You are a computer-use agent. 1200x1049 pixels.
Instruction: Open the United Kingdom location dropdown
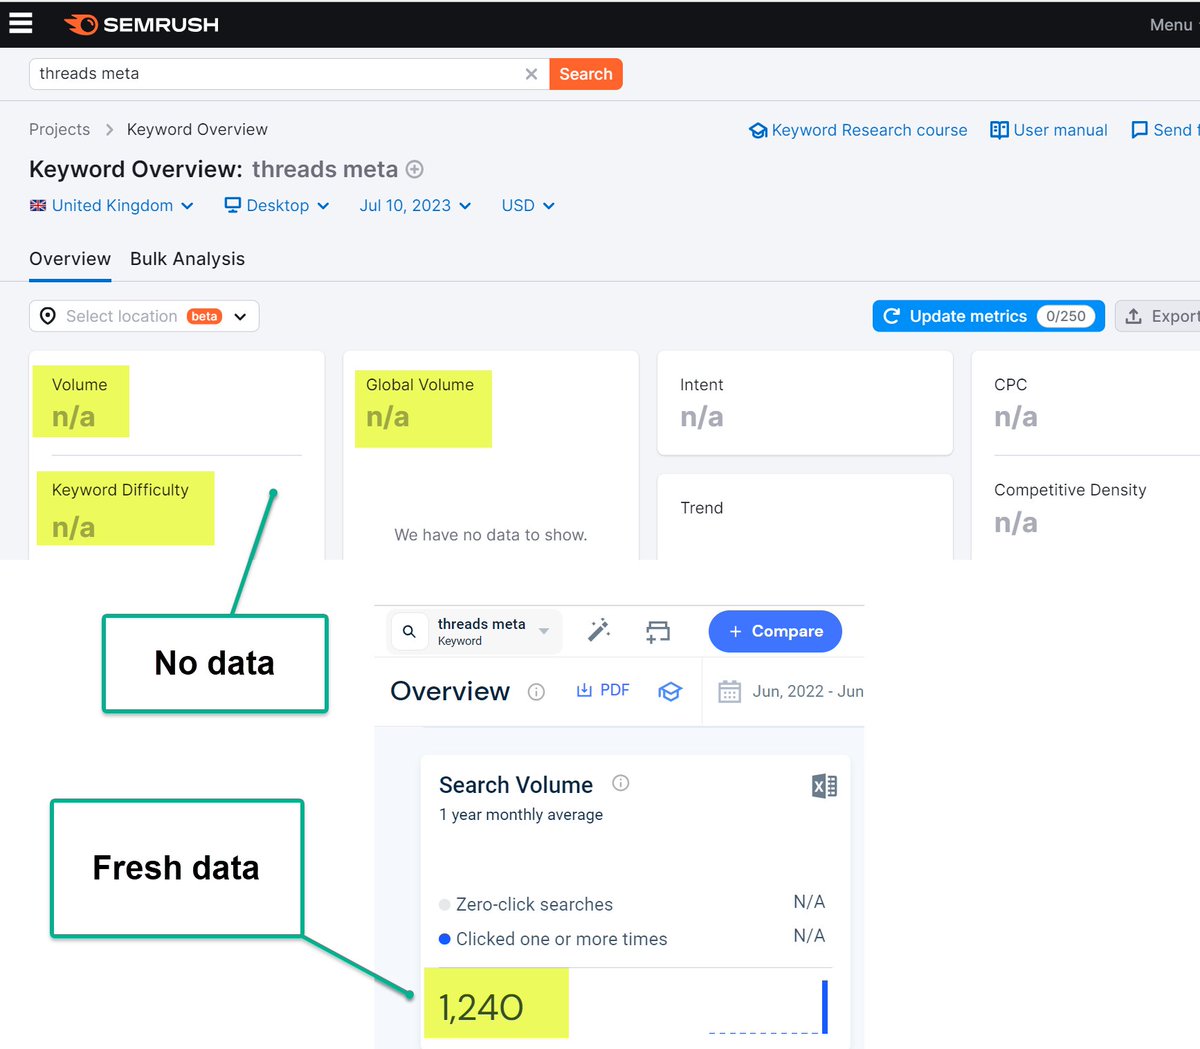pyautogui.click(x=111, y=206)
